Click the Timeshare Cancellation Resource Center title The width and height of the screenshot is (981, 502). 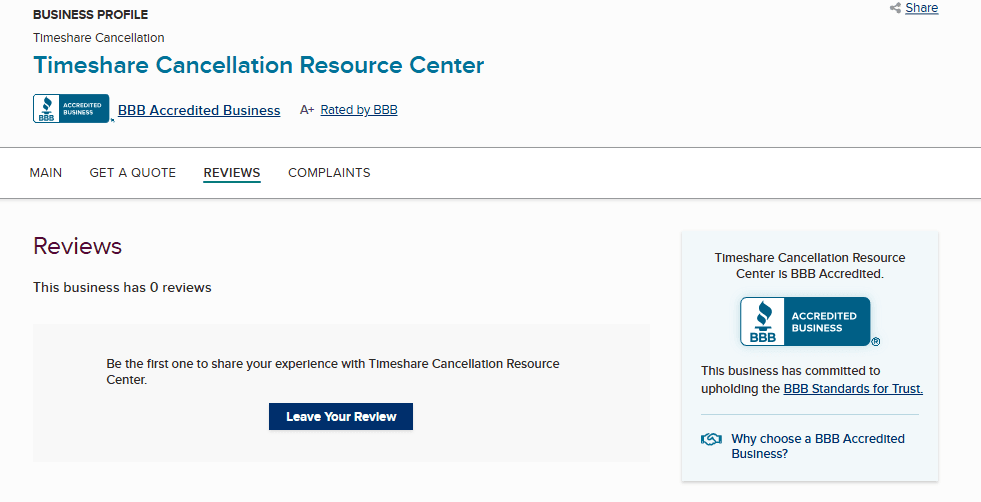pos(258,66)
